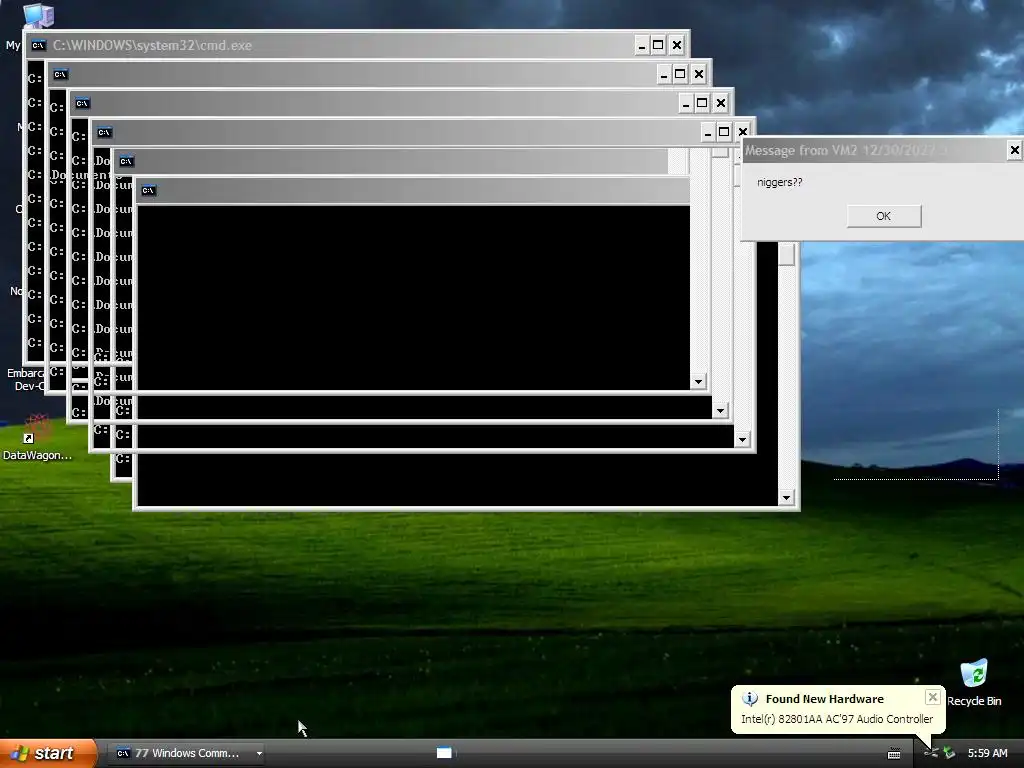The width and height of the screenshot is (1024, 768).
Task: Click the Found New Hardware balloon text
Action: coord(837,719)
